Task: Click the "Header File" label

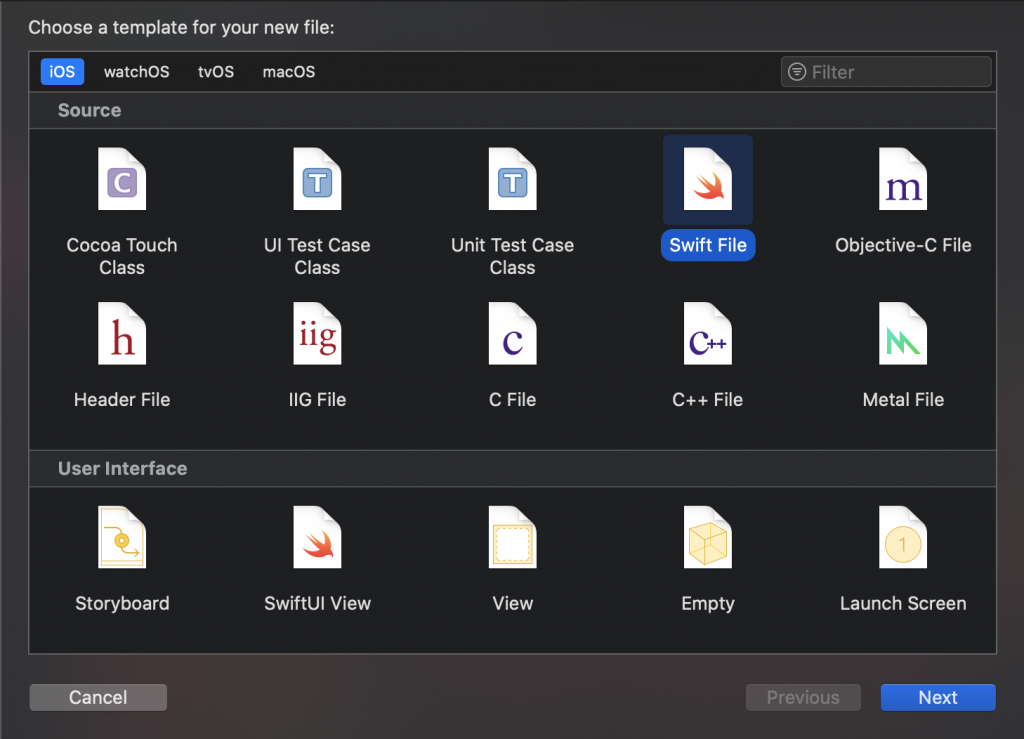Action: [122, 400]
